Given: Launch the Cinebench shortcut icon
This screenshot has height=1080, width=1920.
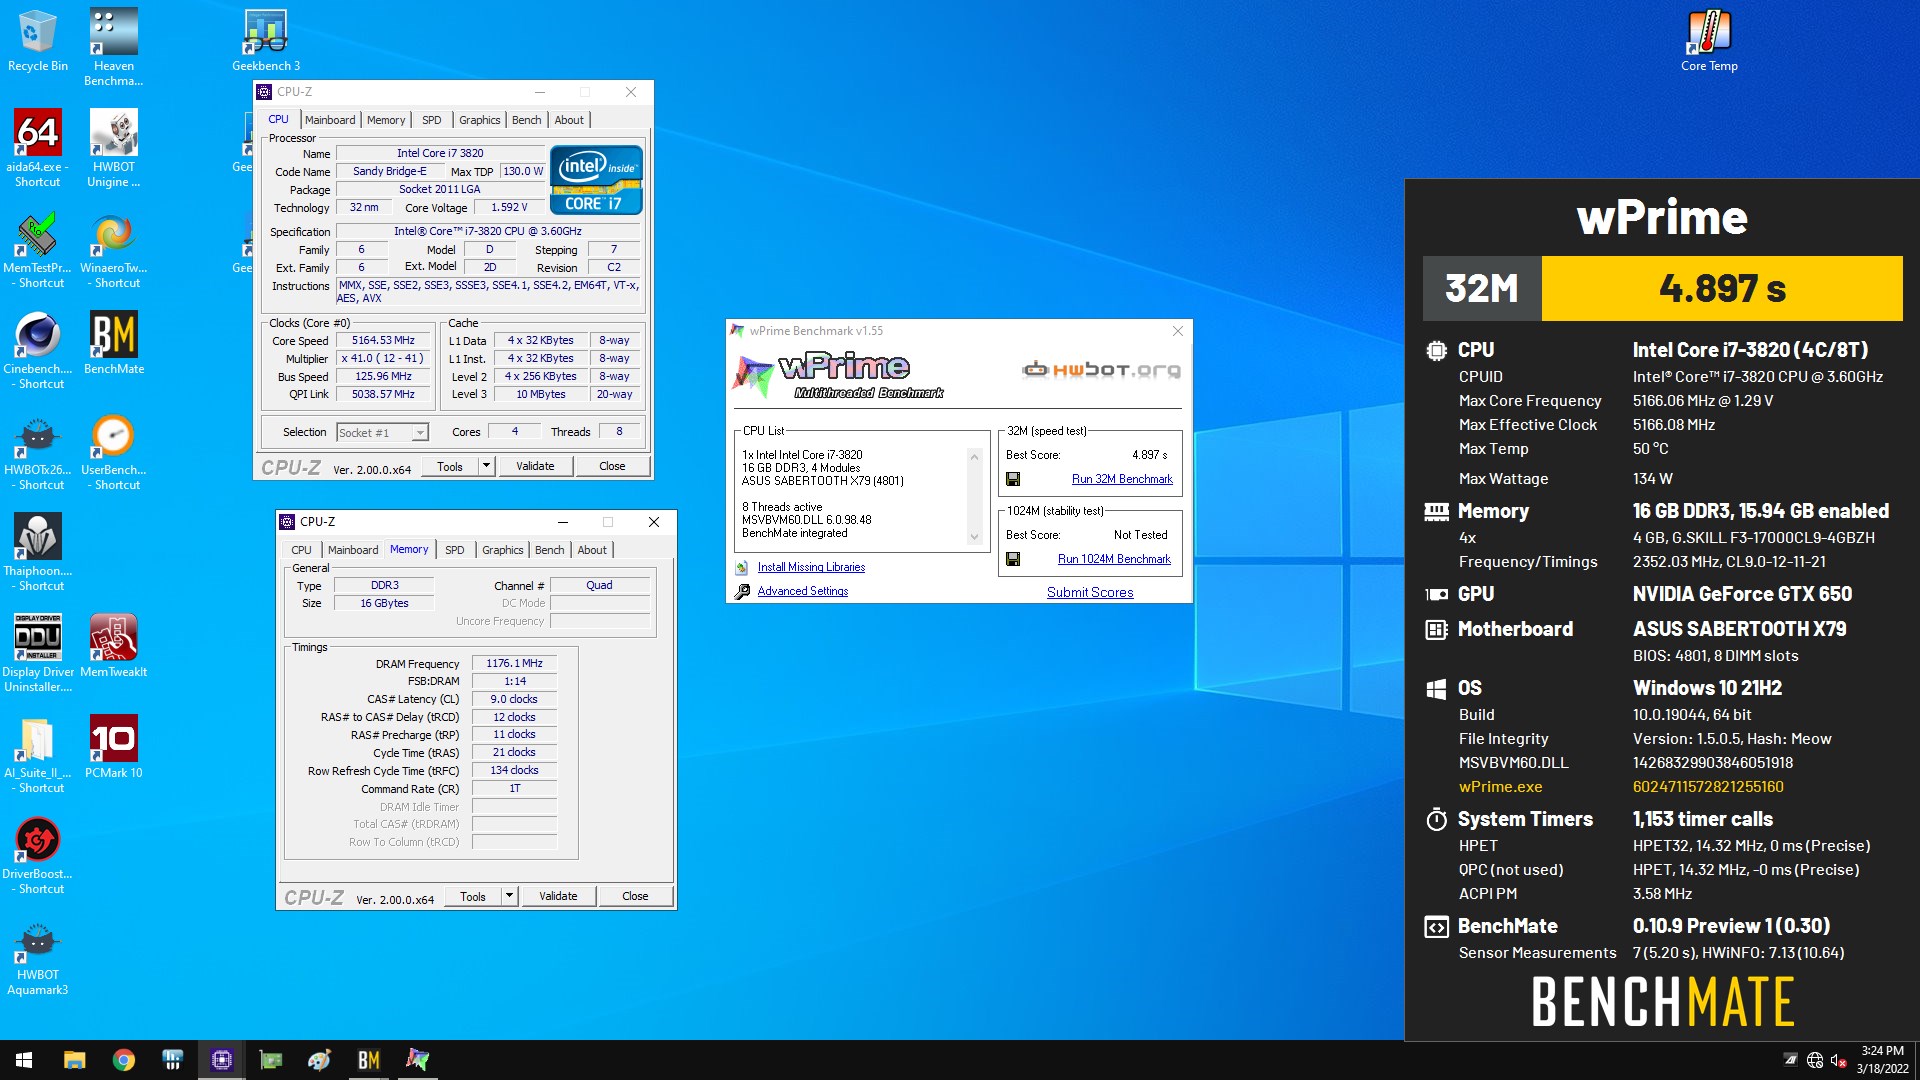Looking at the screenshot, I should tap(38, 350).
